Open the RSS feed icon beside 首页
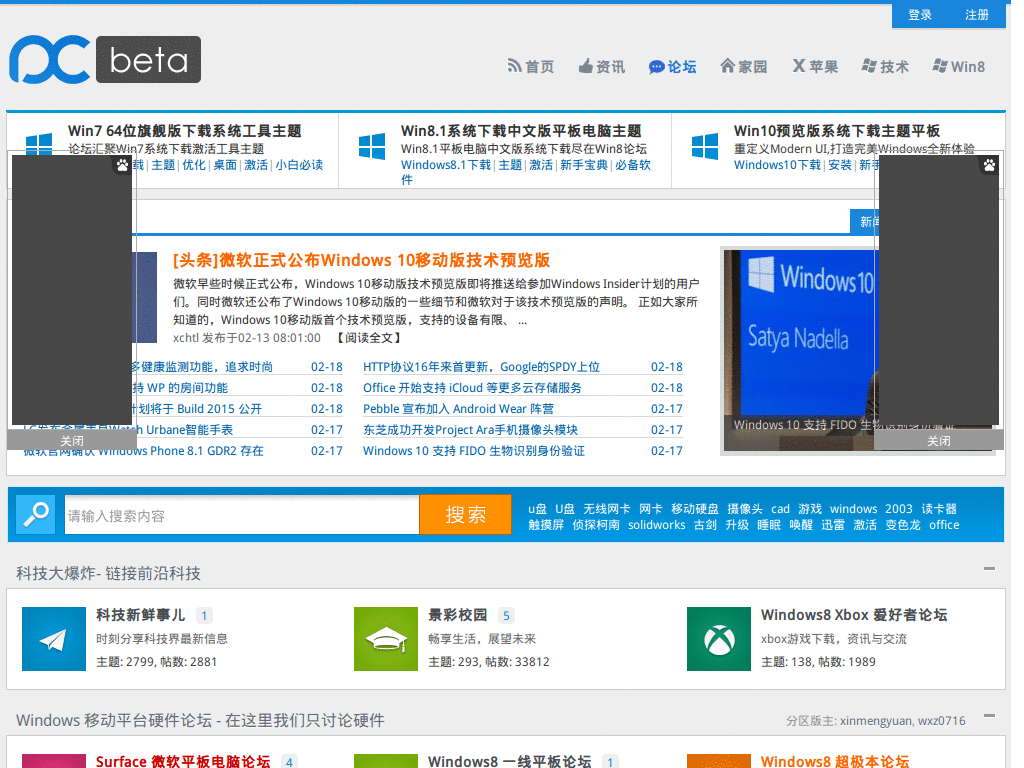 pyautogui.click(x=514, y=66)
